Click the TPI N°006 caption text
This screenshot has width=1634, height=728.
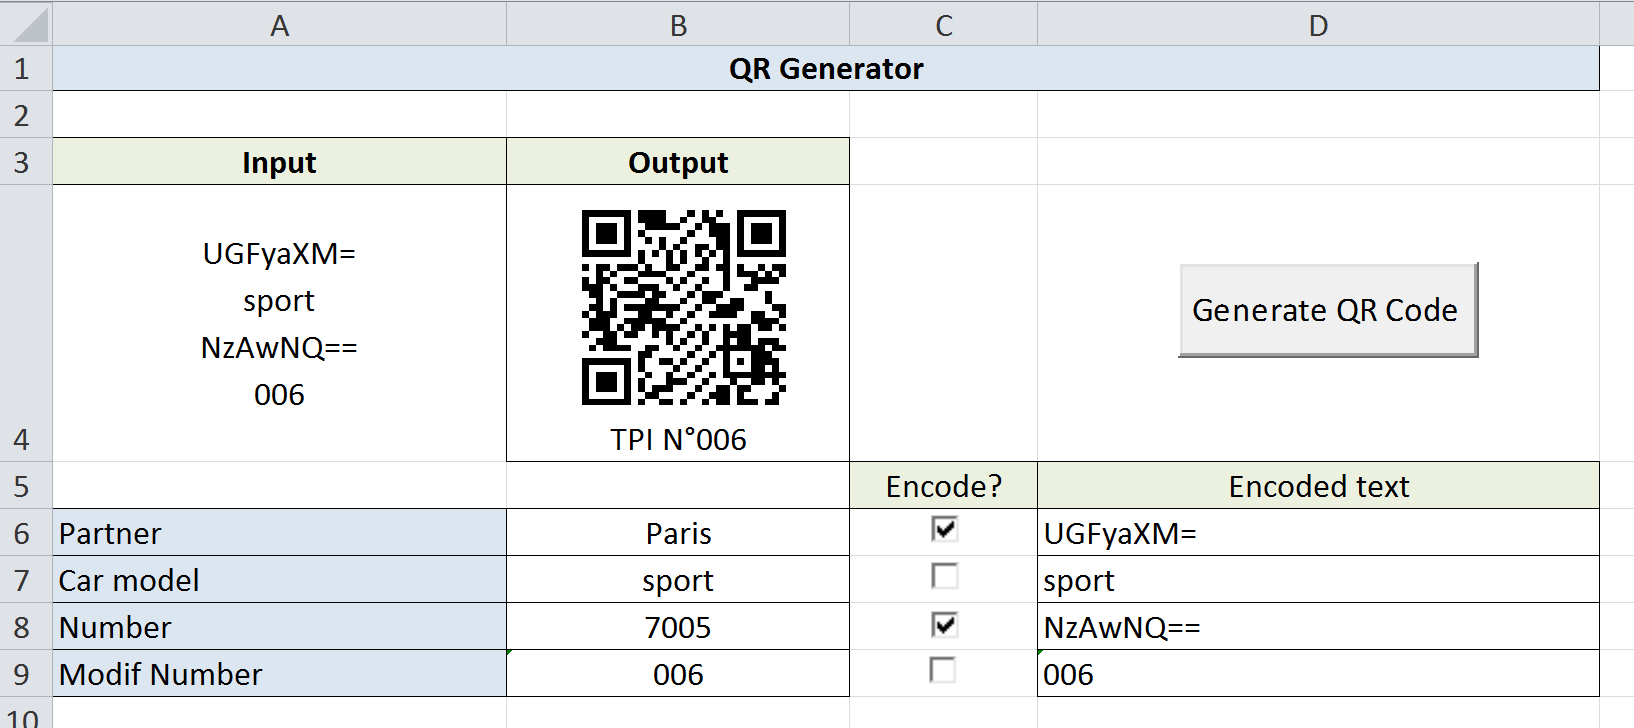pyautogui.click(x=678, y=440)
